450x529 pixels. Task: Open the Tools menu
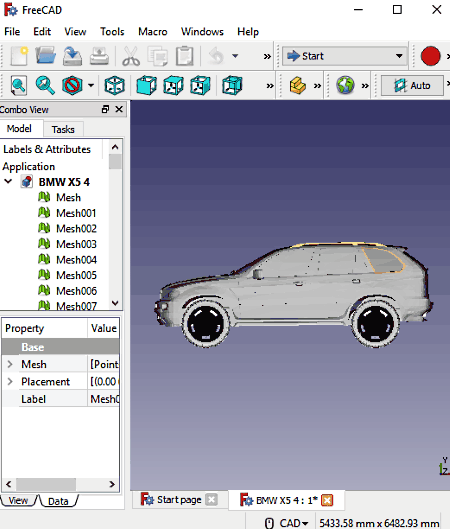click(x=112, y=32)
